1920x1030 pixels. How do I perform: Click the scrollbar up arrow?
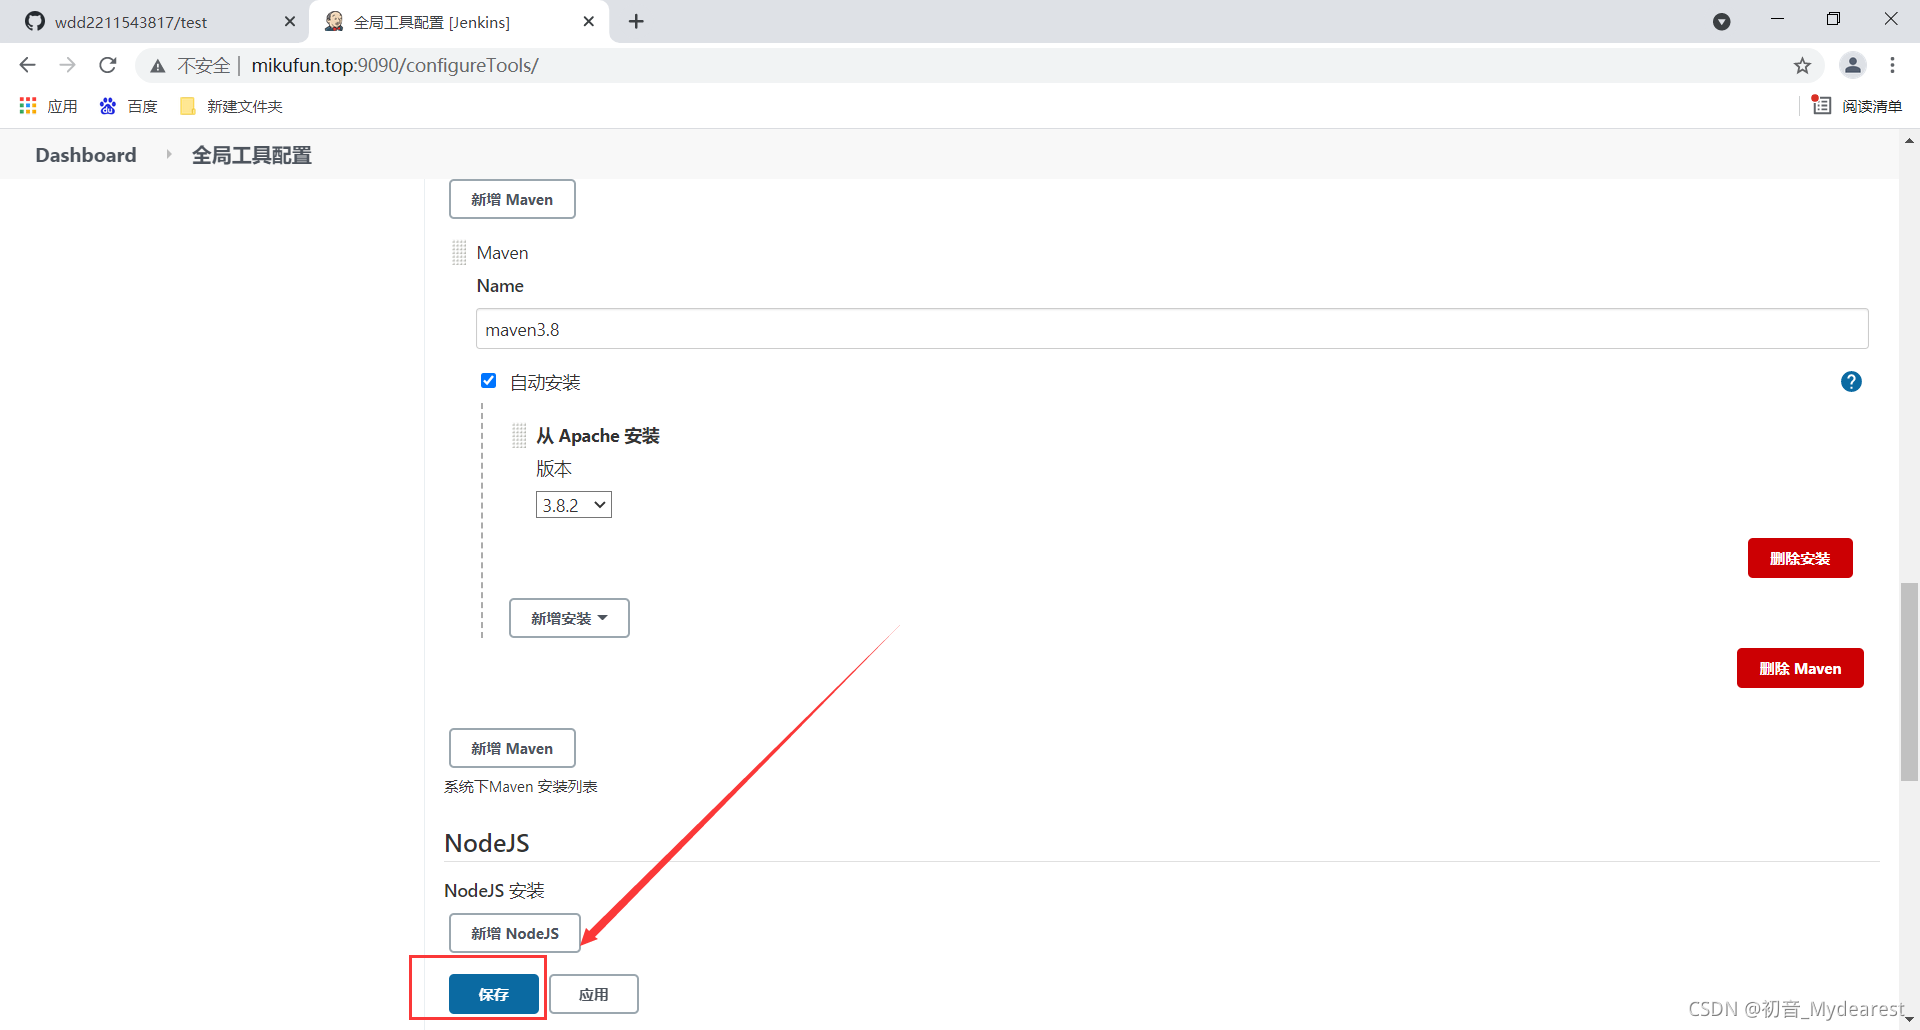(x=1909, y=141)
